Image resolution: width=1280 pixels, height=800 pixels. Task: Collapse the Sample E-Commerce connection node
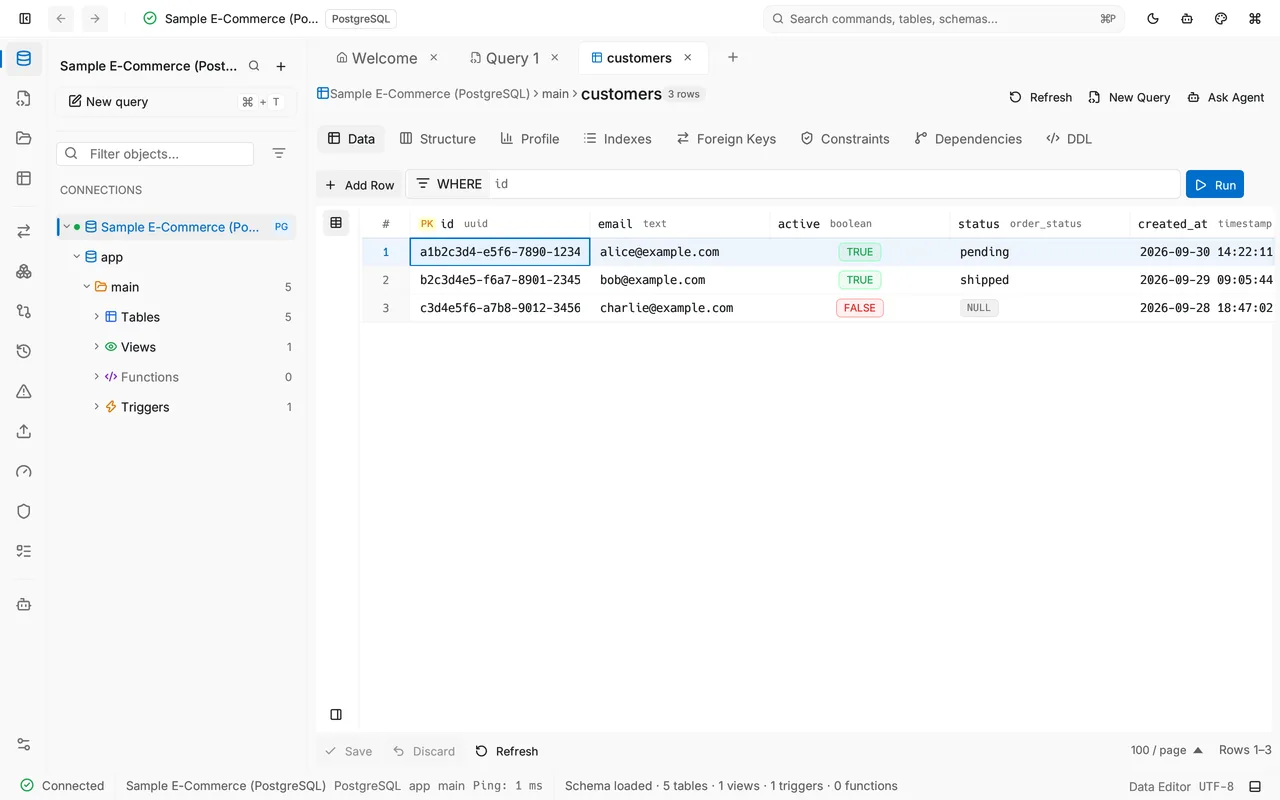click(67, 227)
